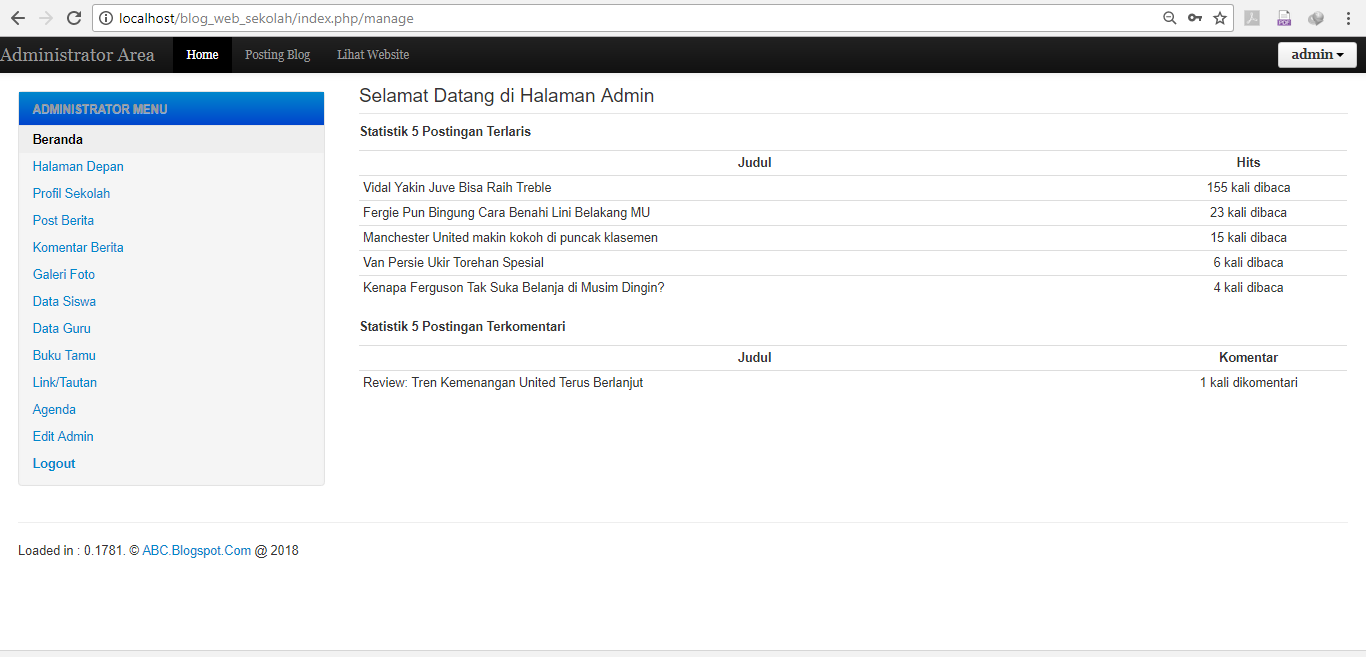The width and height of the screenshot is (1366, 657).
Task: Bookmark this page with the star icon
Action: pyautogui.click(x=1220, y=18)
